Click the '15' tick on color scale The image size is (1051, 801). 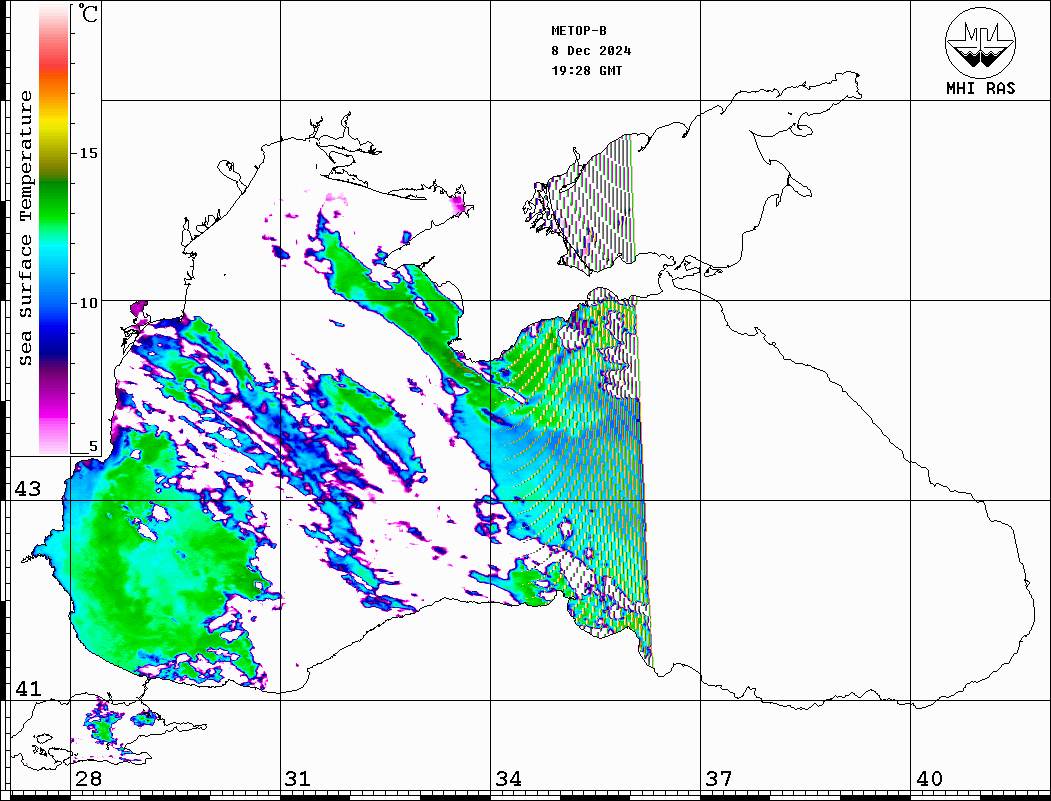click(x=88, y=153)
